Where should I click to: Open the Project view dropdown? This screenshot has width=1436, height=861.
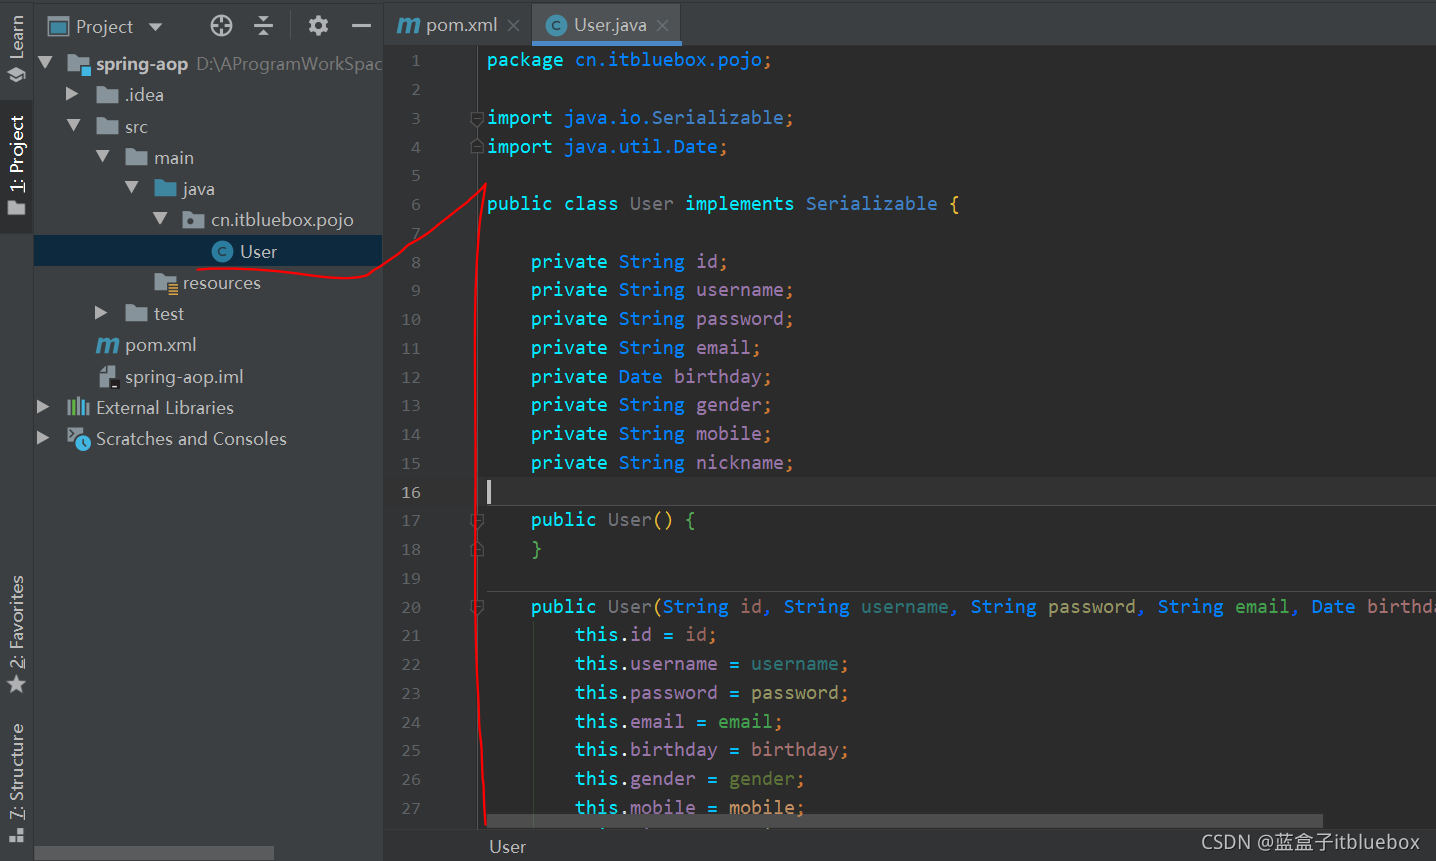pos(155,27)
